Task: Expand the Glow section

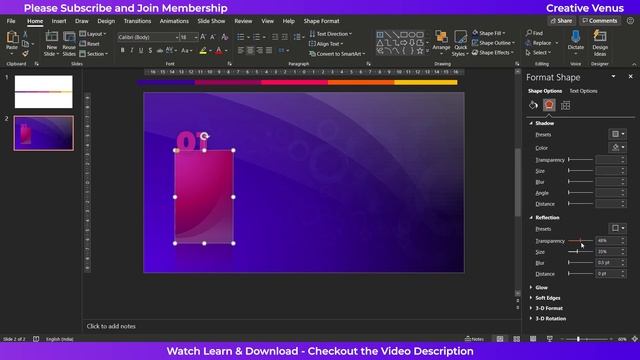Action: (531, 287)
